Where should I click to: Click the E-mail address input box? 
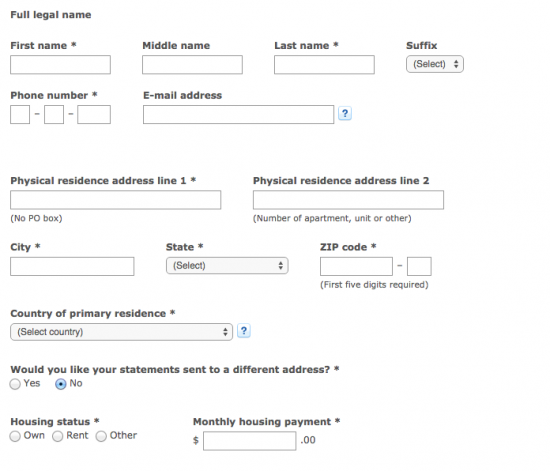click(x=239, y=114)
